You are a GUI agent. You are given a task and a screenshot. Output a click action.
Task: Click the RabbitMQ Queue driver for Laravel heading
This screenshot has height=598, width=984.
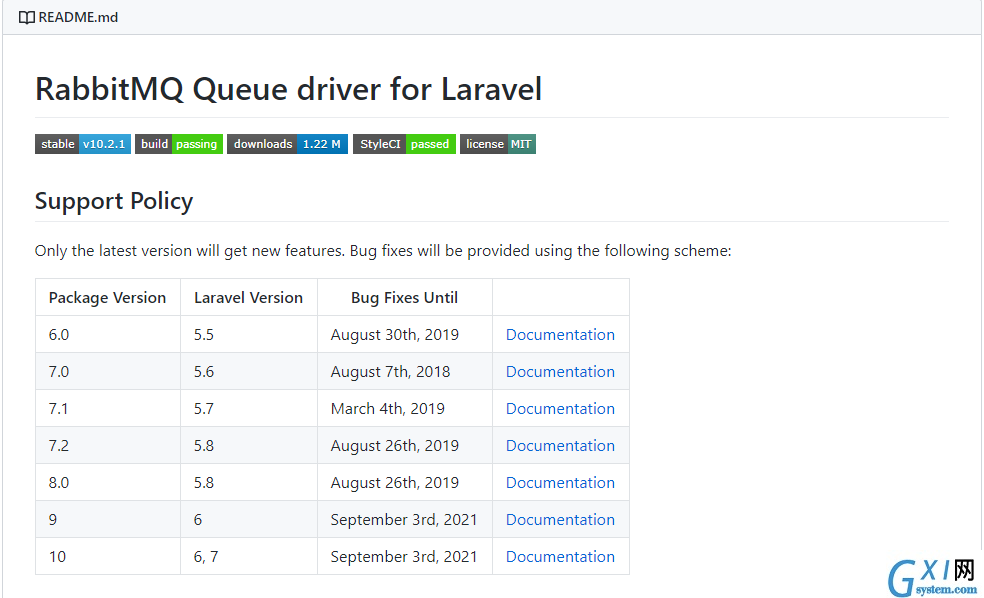pos(288,88)
